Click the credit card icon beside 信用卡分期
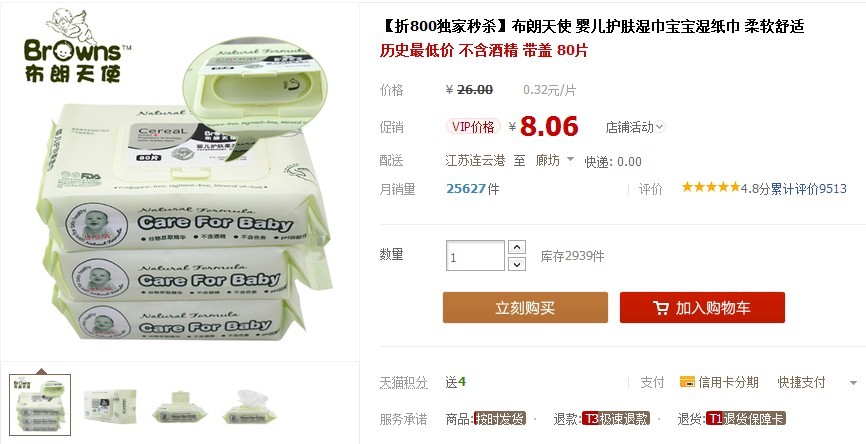This screenshot has height=444, width=866. pyautogui.click(x=687, y=382)
